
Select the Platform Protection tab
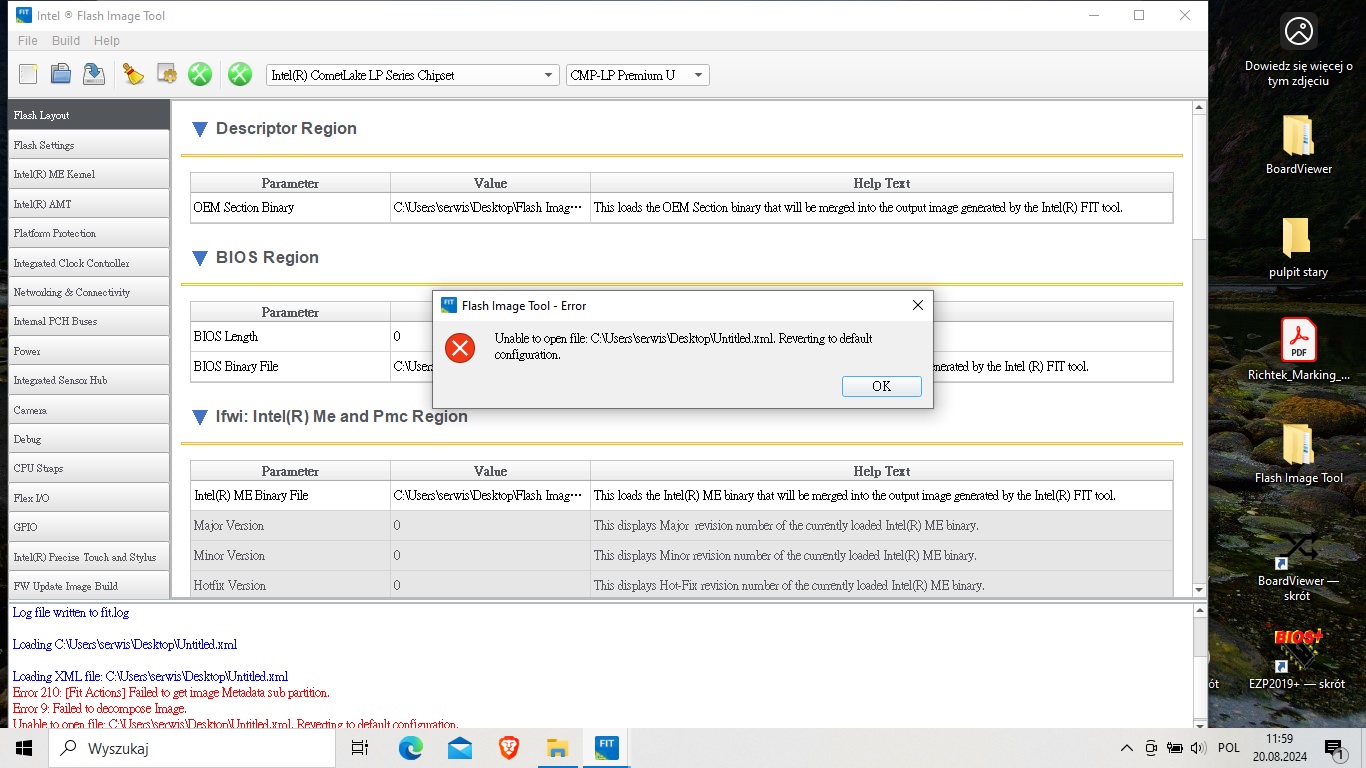pyautogui.click(x=89, y=233)
